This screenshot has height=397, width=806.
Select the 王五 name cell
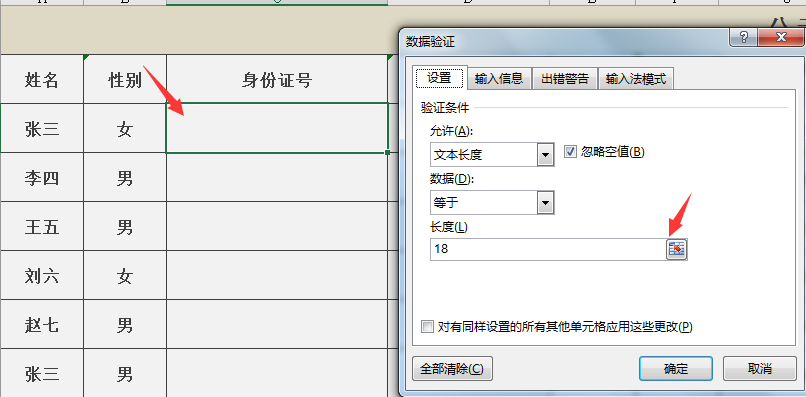(42, 226)
